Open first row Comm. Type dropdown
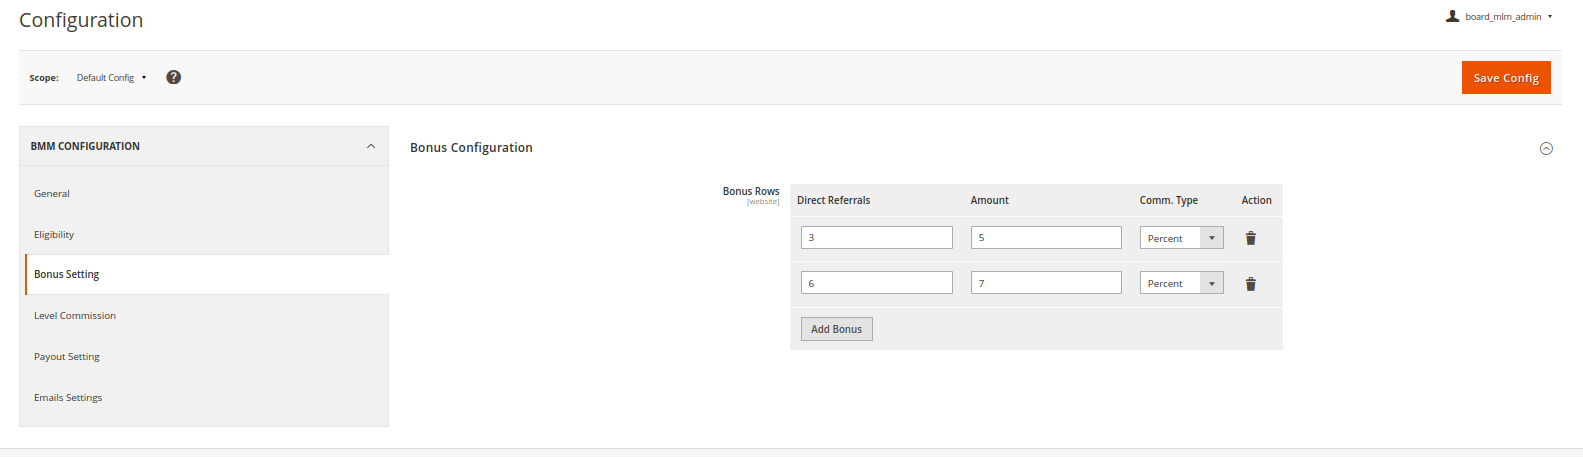Screen dimensions: 1583x457 [x=1181, y=238]
